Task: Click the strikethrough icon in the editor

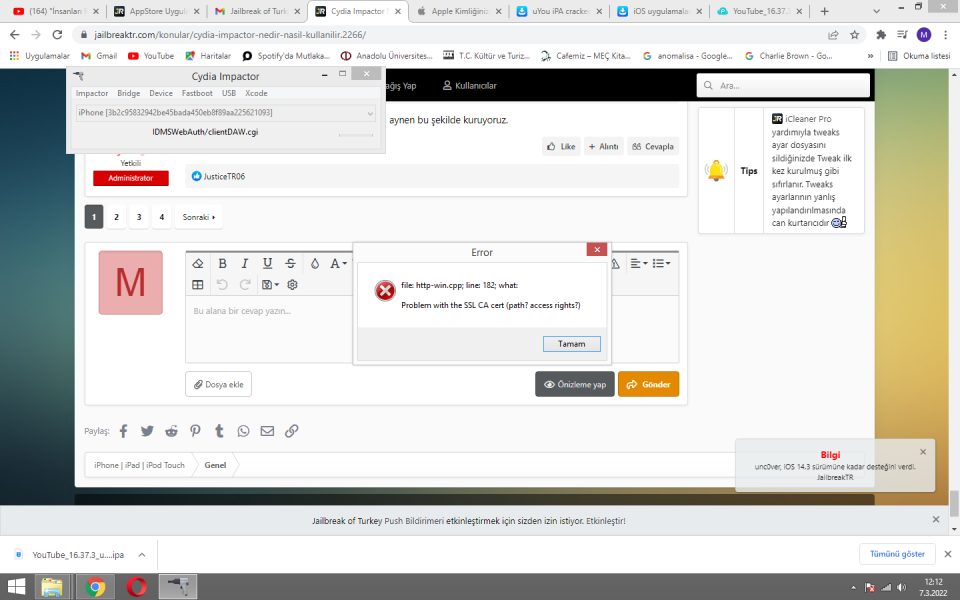Action: (x=290, y=264)
